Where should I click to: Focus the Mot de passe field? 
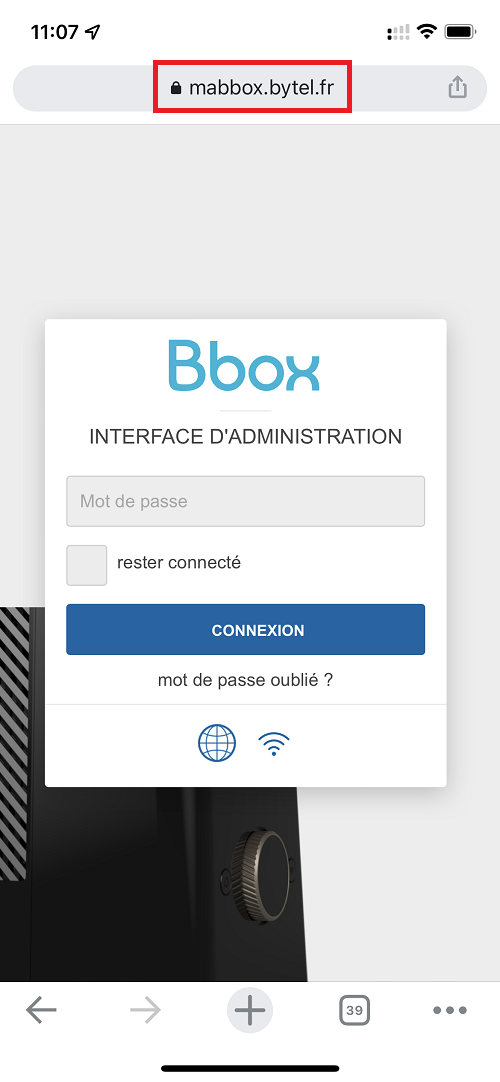(246, 501)
